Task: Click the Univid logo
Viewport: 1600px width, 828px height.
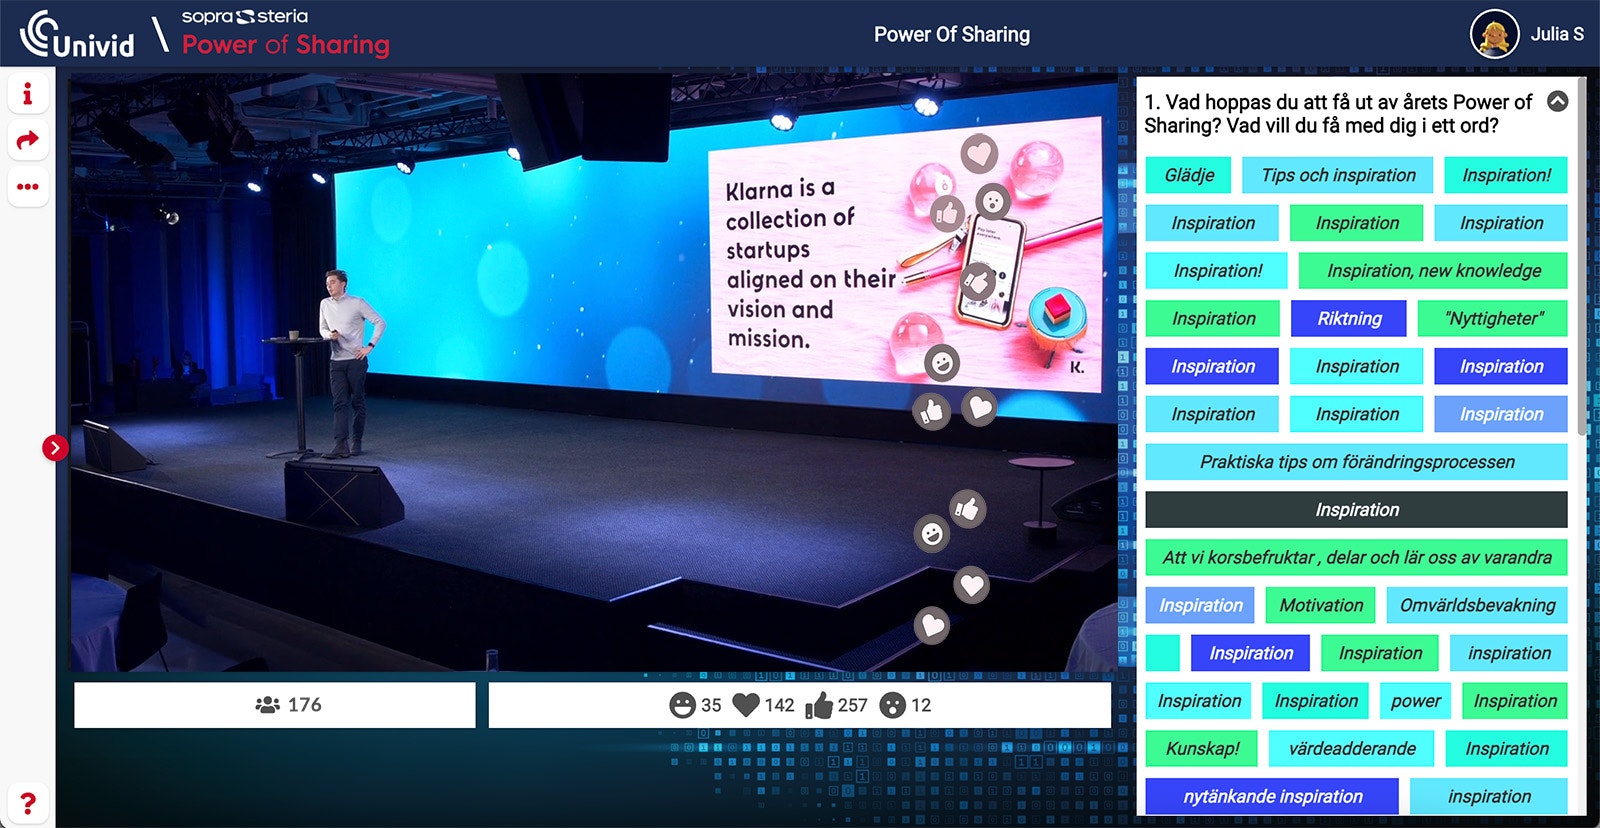Action: [77, 35]
